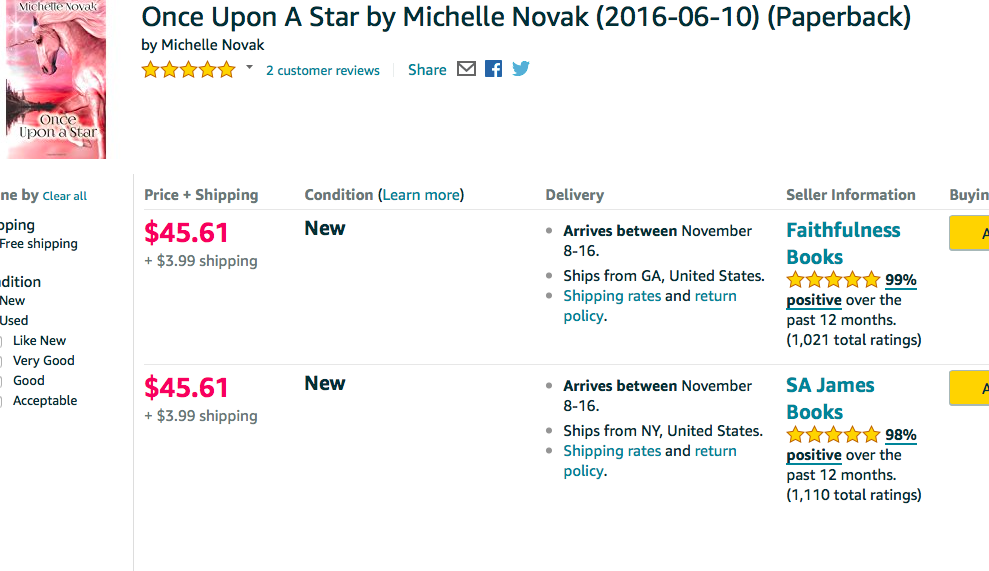Click the yellow buy button for Faithfulness Books
Viewport: 989px width, 571px height.
pyautogui.click(x=969, y=233)
